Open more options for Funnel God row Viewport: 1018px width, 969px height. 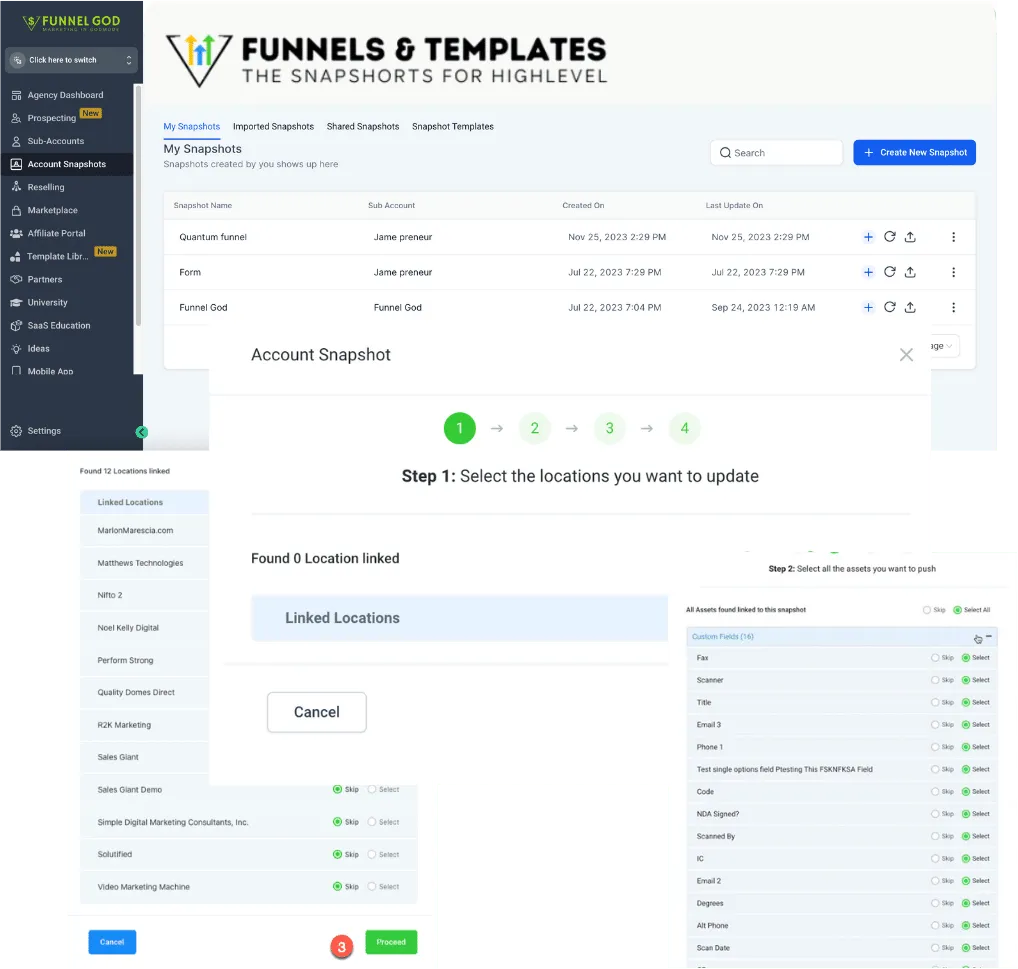(x=953, y=307)
